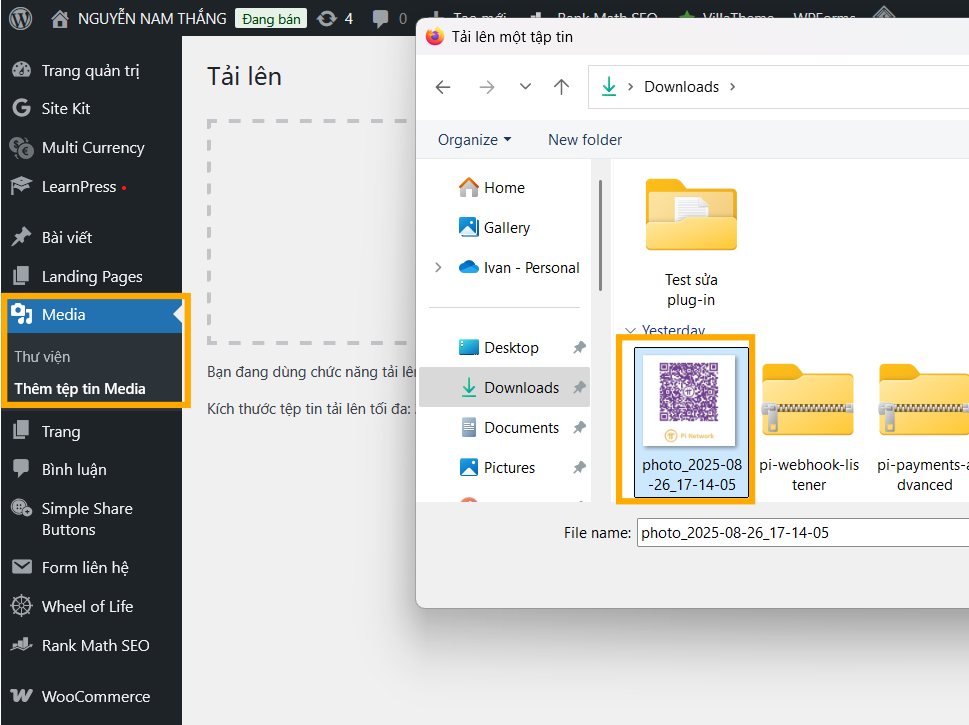The height and width of the screenshot is (725, 969).
Task: Open Form liên hệ menu
Action: (91, 567)
